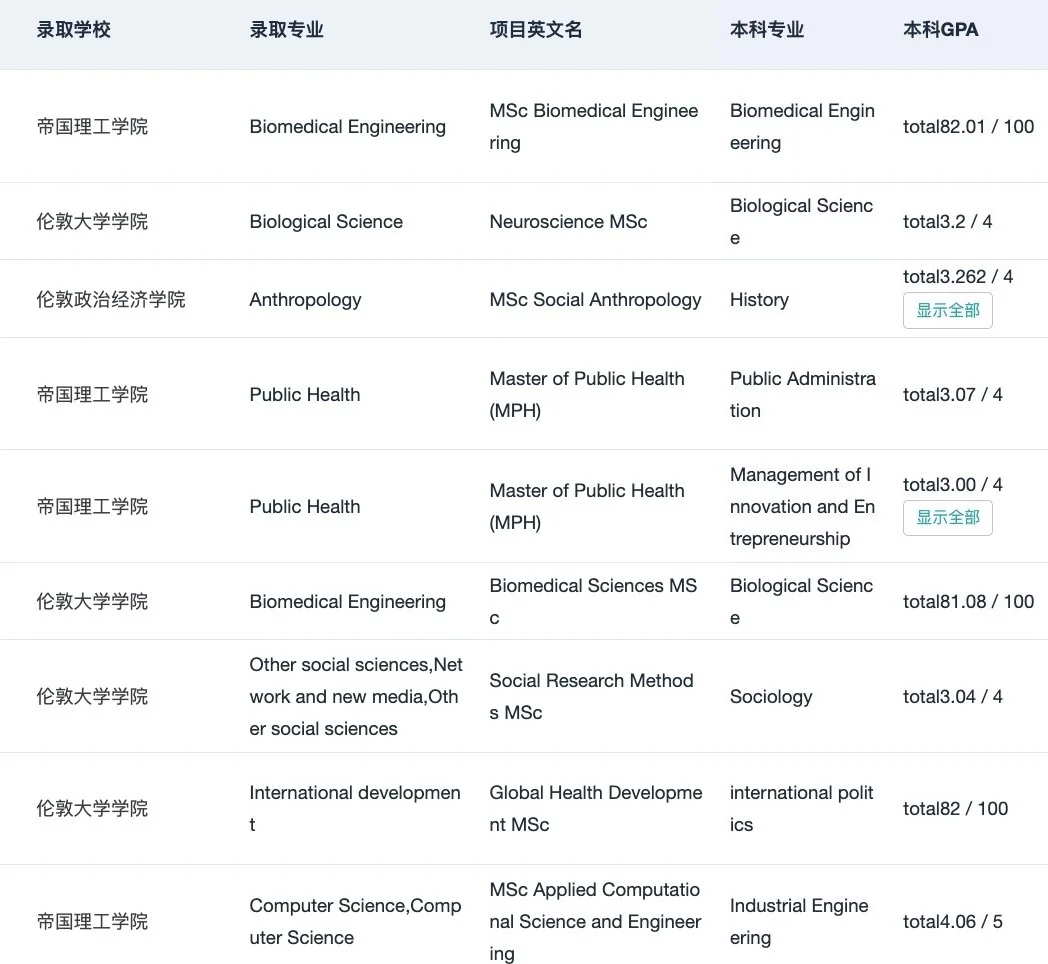Click the 录取学校 column header

coord(74,30)
